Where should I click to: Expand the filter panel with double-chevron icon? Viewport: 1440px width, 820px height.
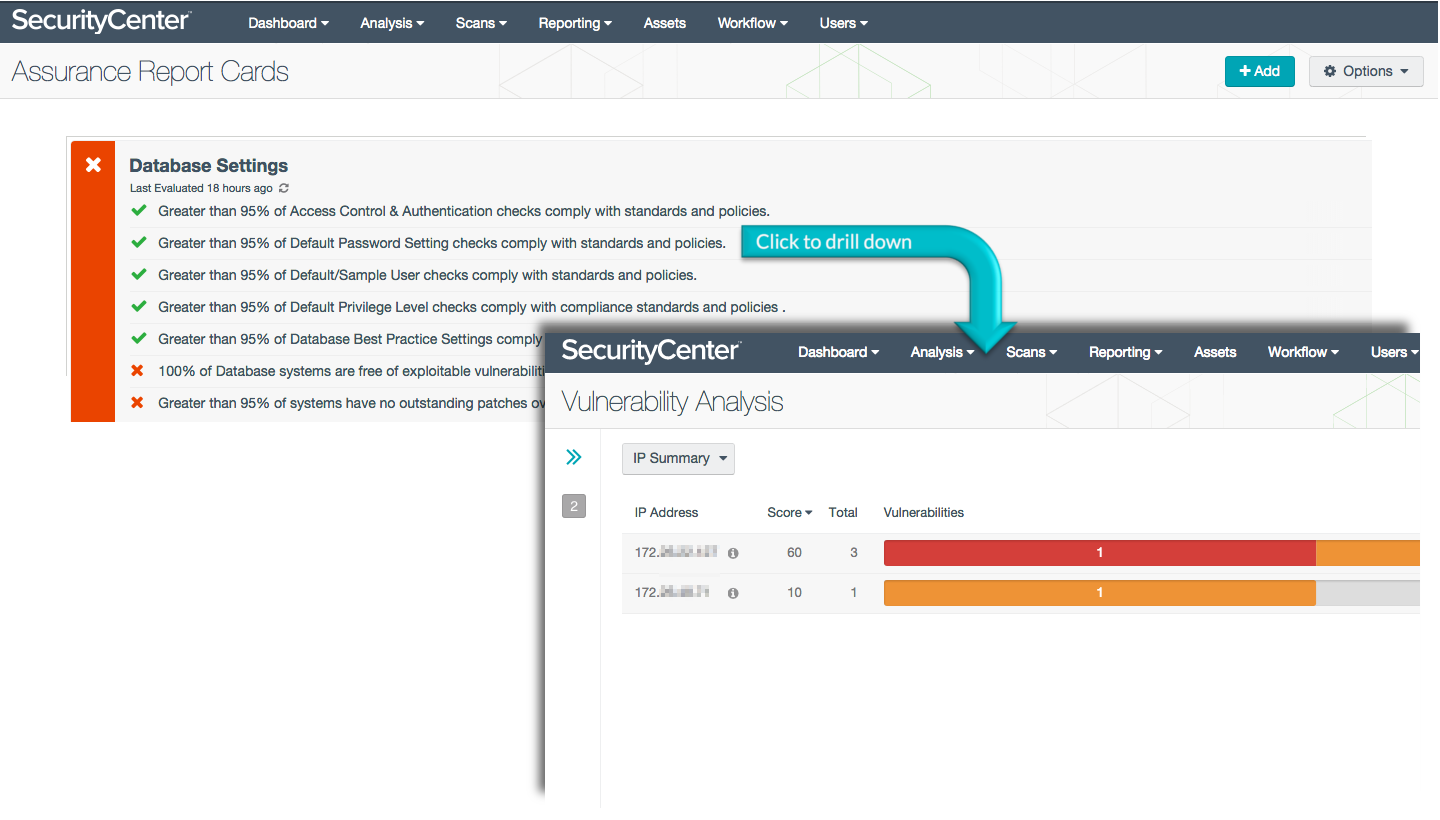573,457
